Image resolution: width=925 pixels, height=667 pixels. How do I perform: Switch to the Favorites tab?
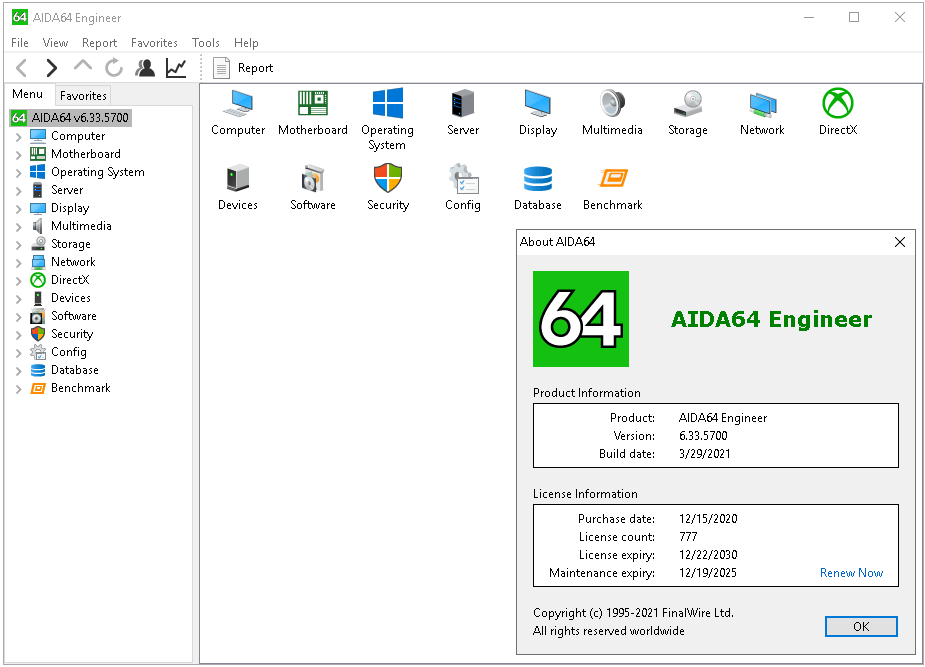pos(83,96)
